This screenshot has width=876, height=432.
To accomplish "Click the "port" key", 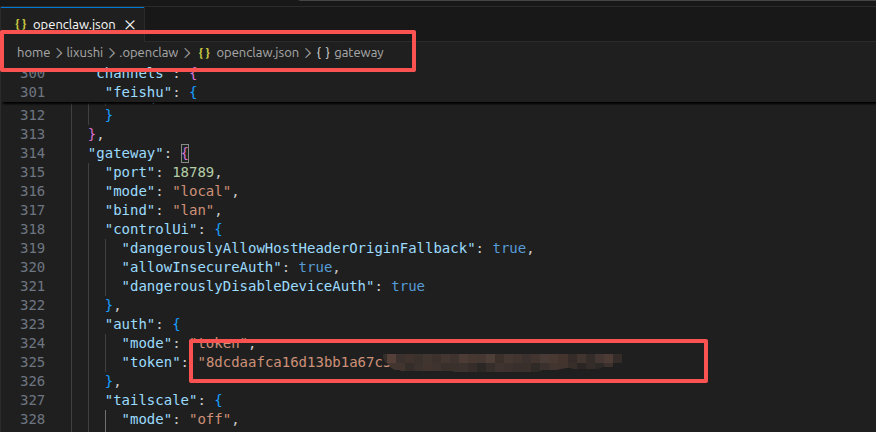I will click(x=130, y=172).
